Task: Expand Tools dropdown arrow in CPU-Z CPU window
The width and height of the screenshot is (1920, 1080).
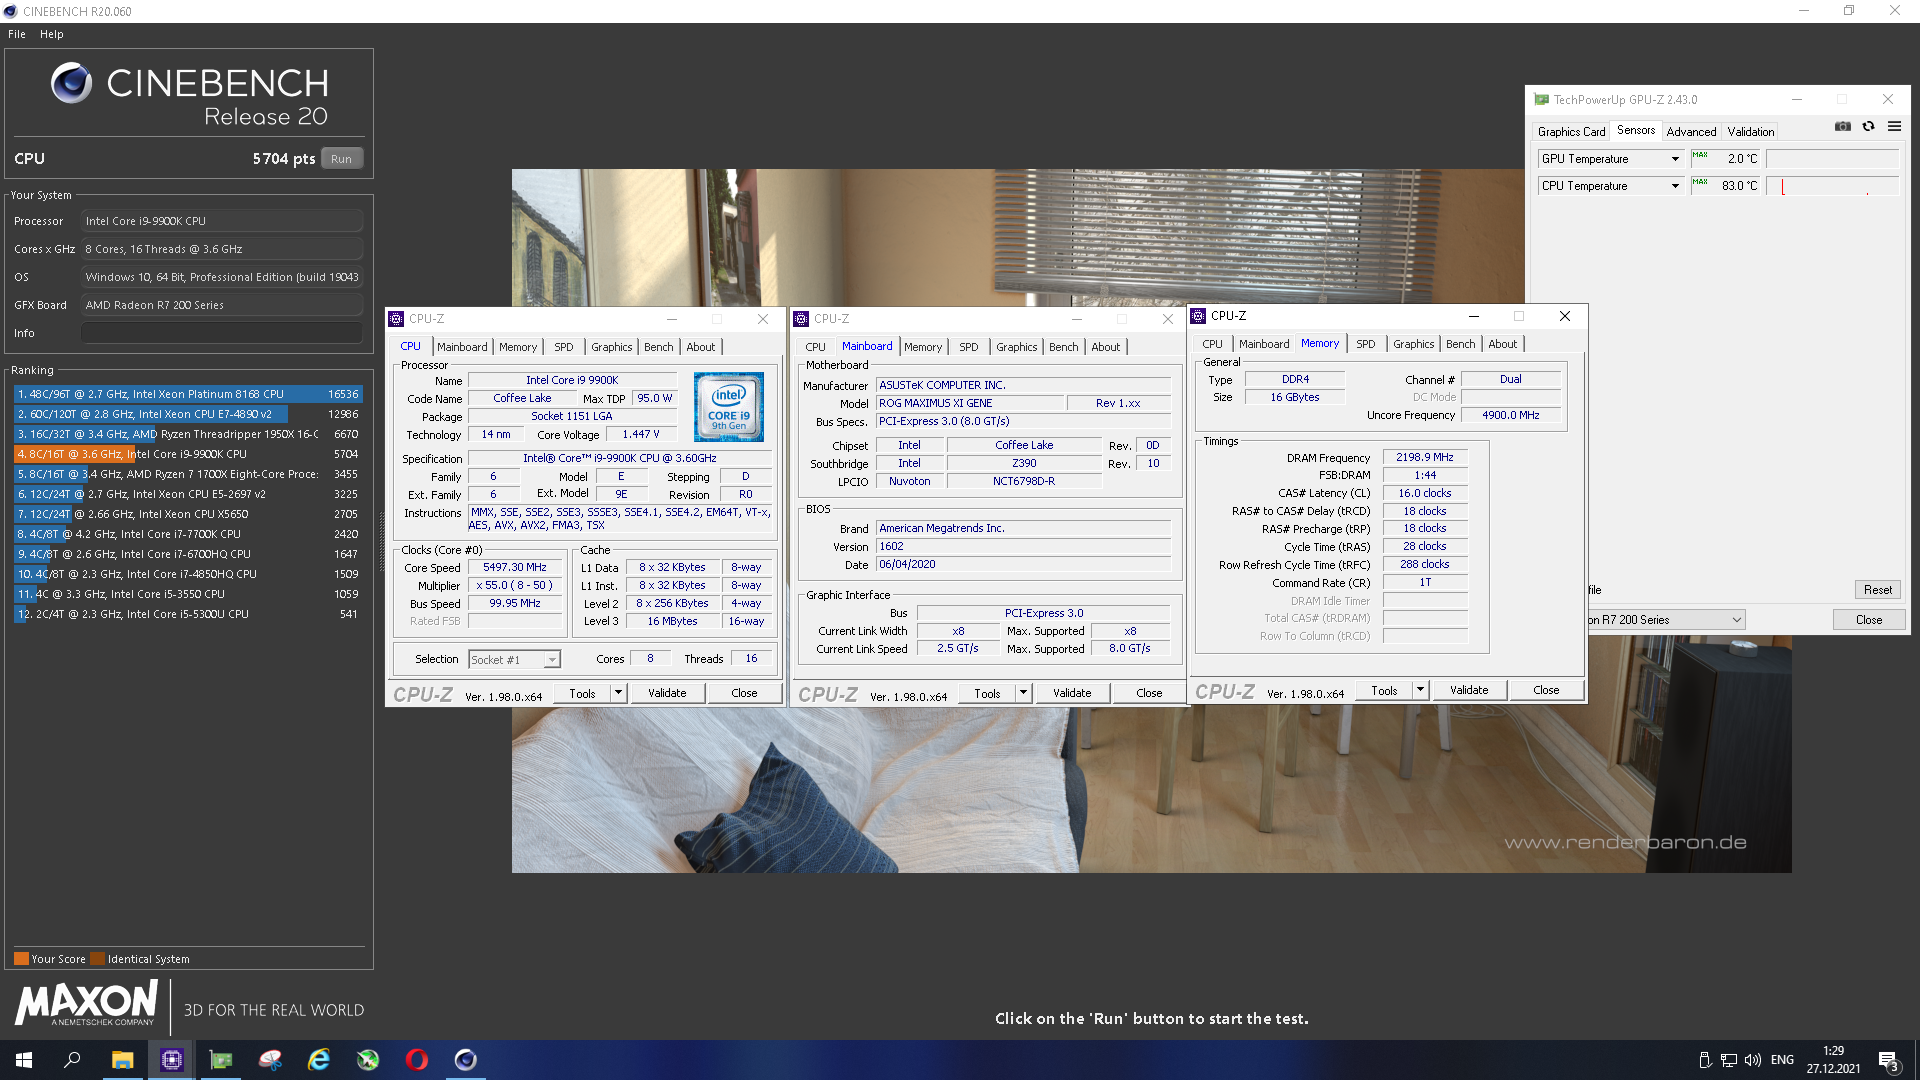Action: point(618,693)
